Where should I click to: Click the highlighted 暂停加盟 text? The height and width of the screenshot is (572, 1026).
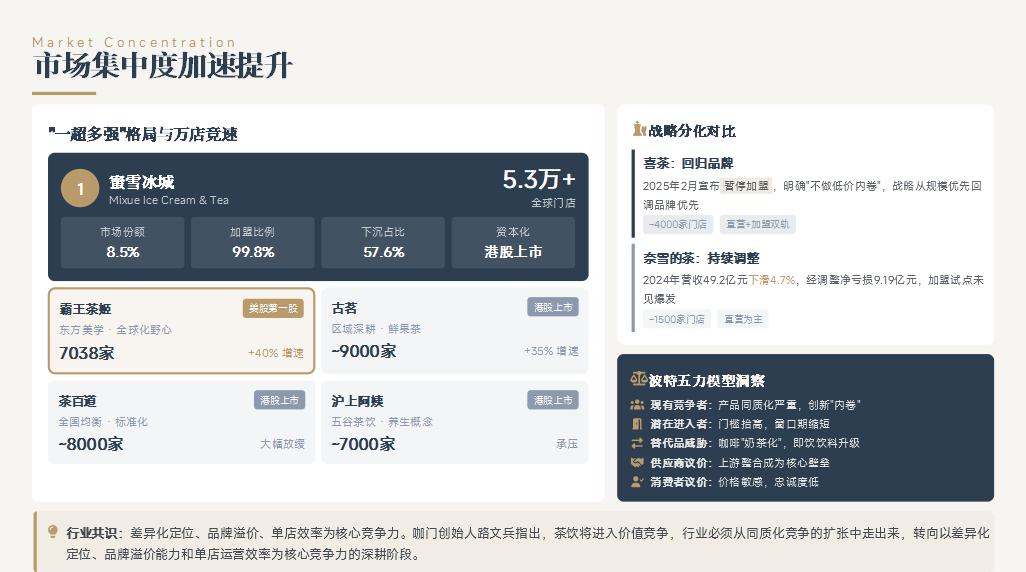(x=746, y=186)
